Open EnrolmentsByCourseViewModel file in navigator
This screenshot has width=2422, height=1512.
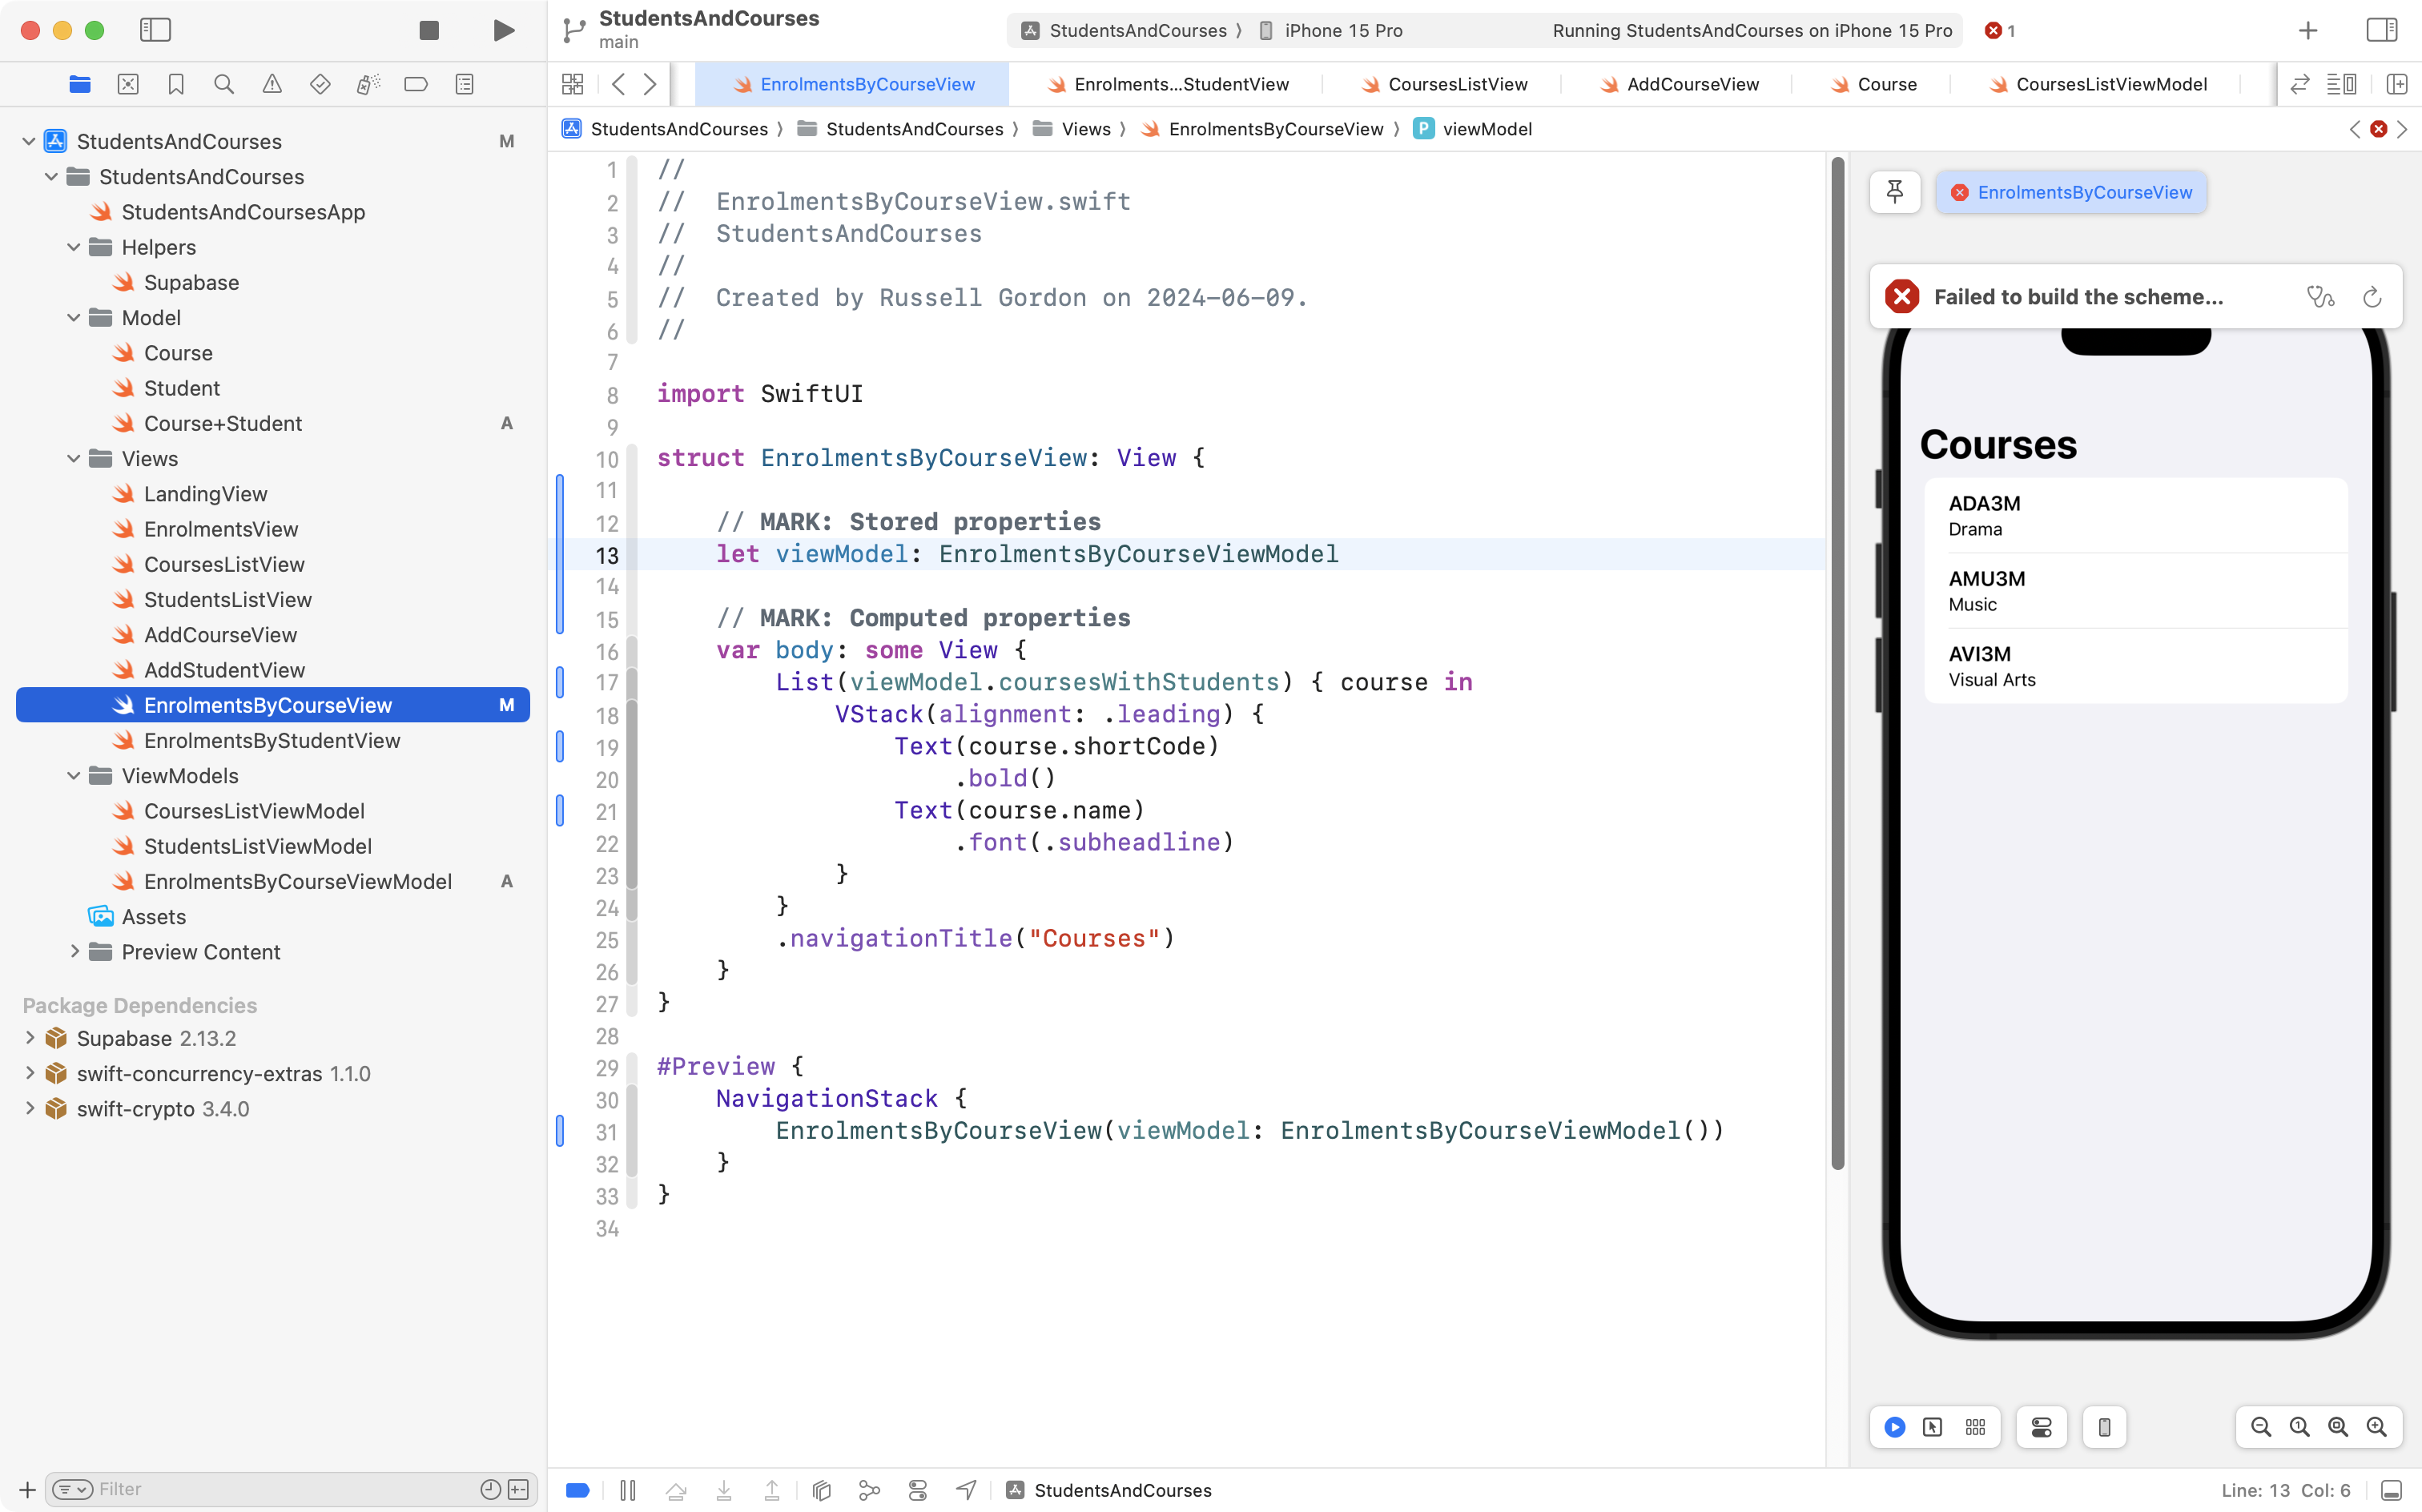coord(297,881)
